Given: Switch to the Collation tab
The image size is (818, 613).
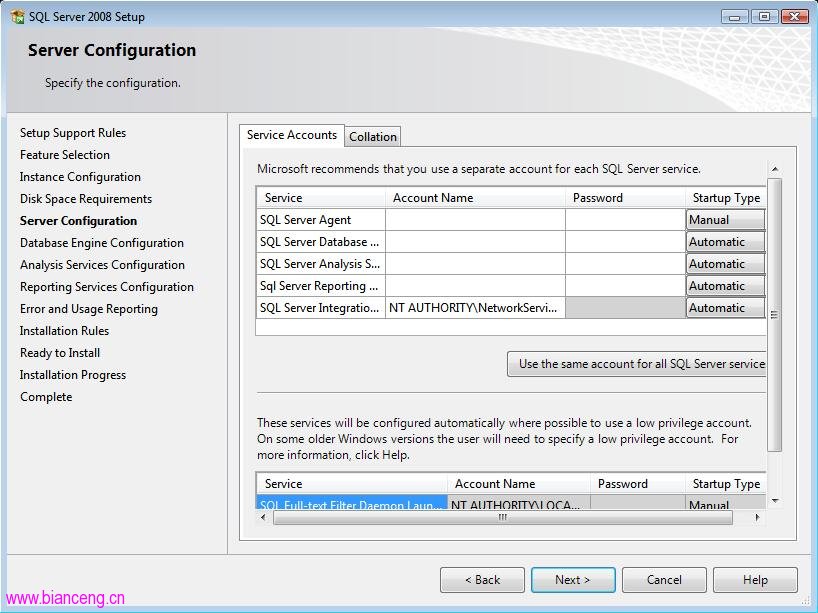Looking at the screenshot, I should click(372, 137).
